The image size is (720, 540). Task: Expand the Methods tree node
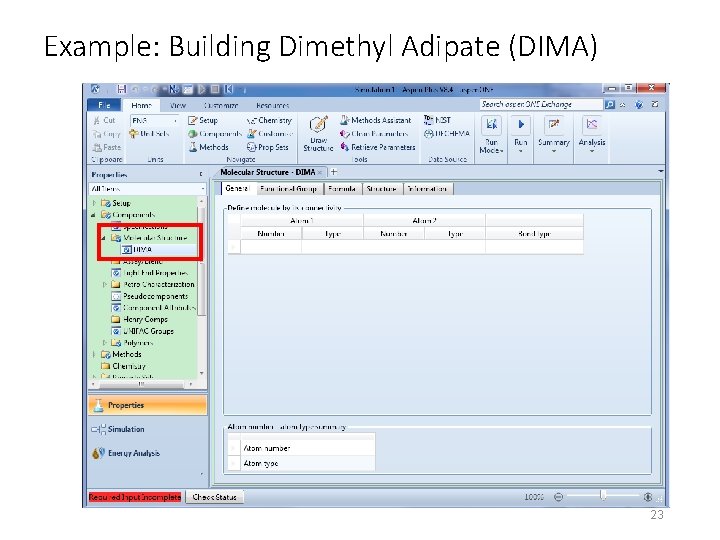tap(94, 354)
